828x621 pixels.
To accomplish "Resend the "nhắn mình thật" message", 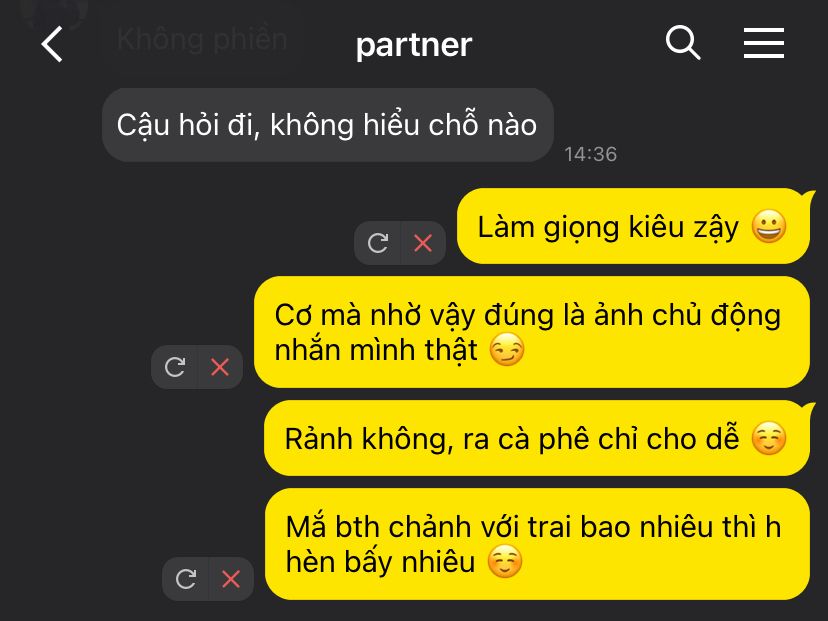I will coord(175,367).
